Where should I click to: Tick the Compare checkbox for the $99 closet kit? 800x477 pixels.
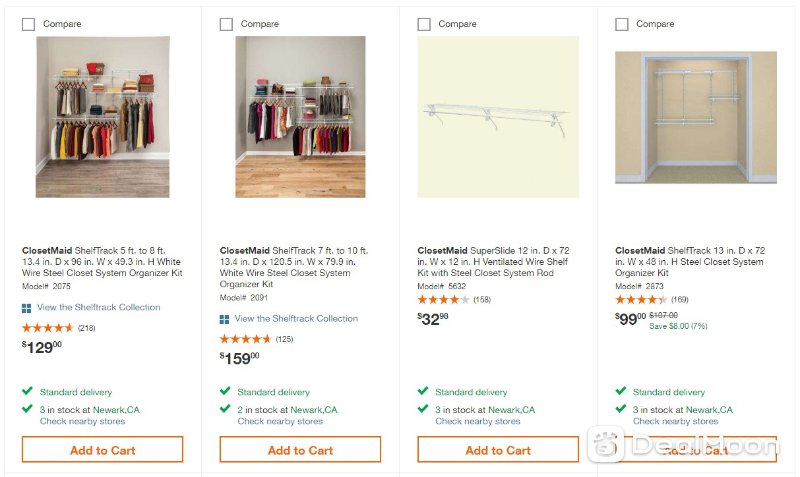coord(622,24)
